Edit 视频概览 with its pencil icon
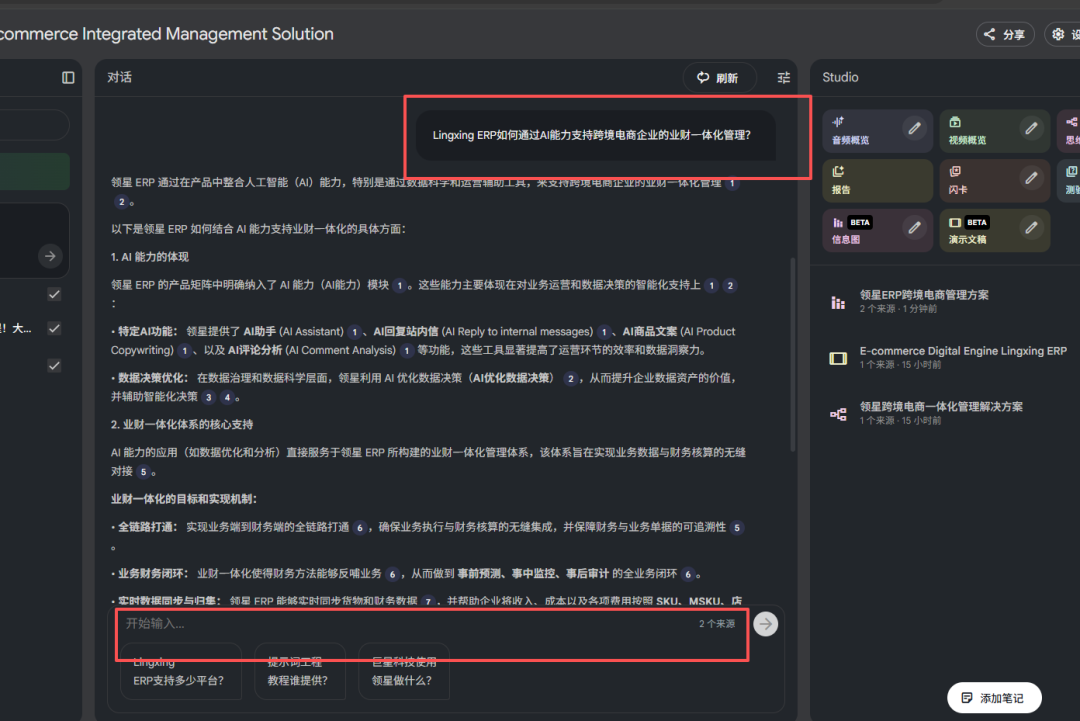 (x=1031, y=129)
